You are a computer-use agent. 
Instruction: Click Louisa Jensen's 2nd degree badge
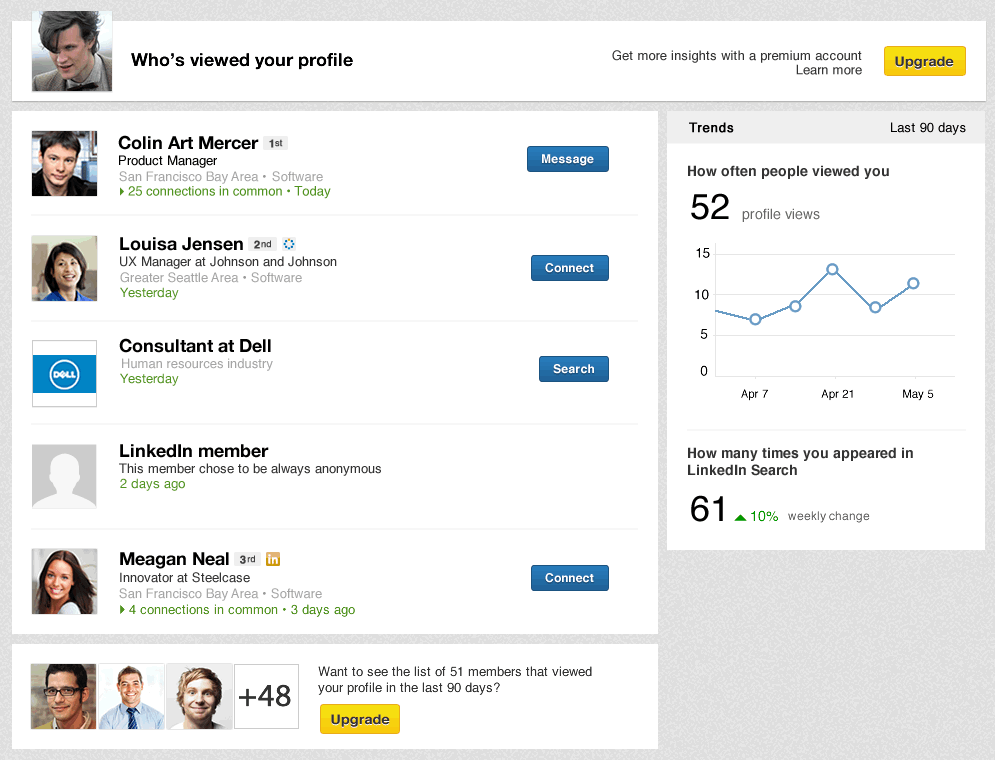[262, 243]
